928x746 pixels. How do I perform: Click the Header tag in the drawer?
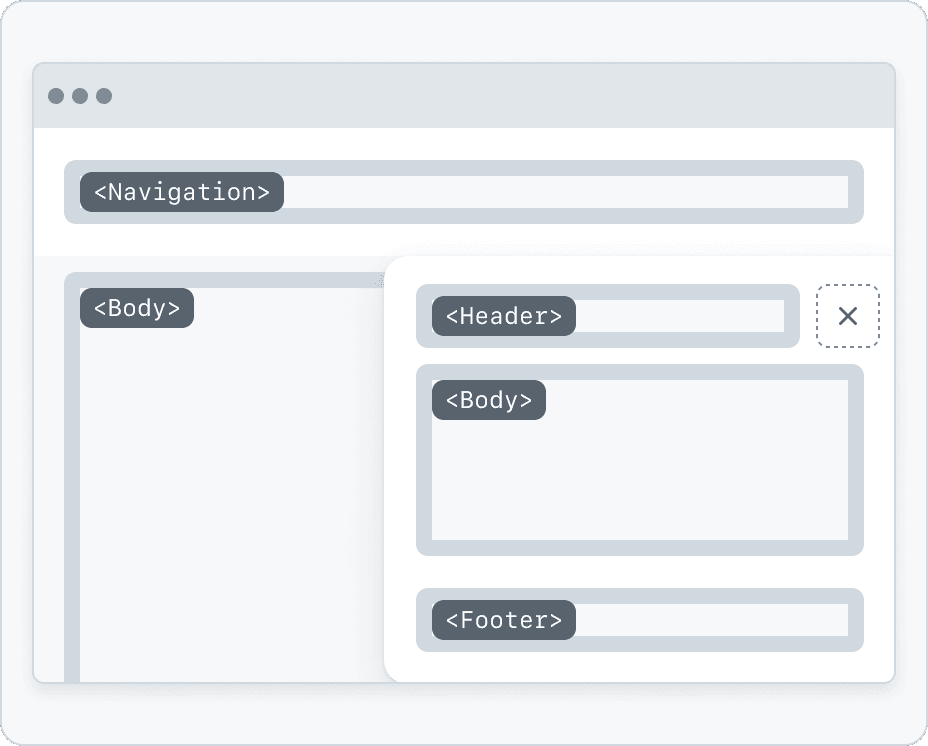(504, 316)
